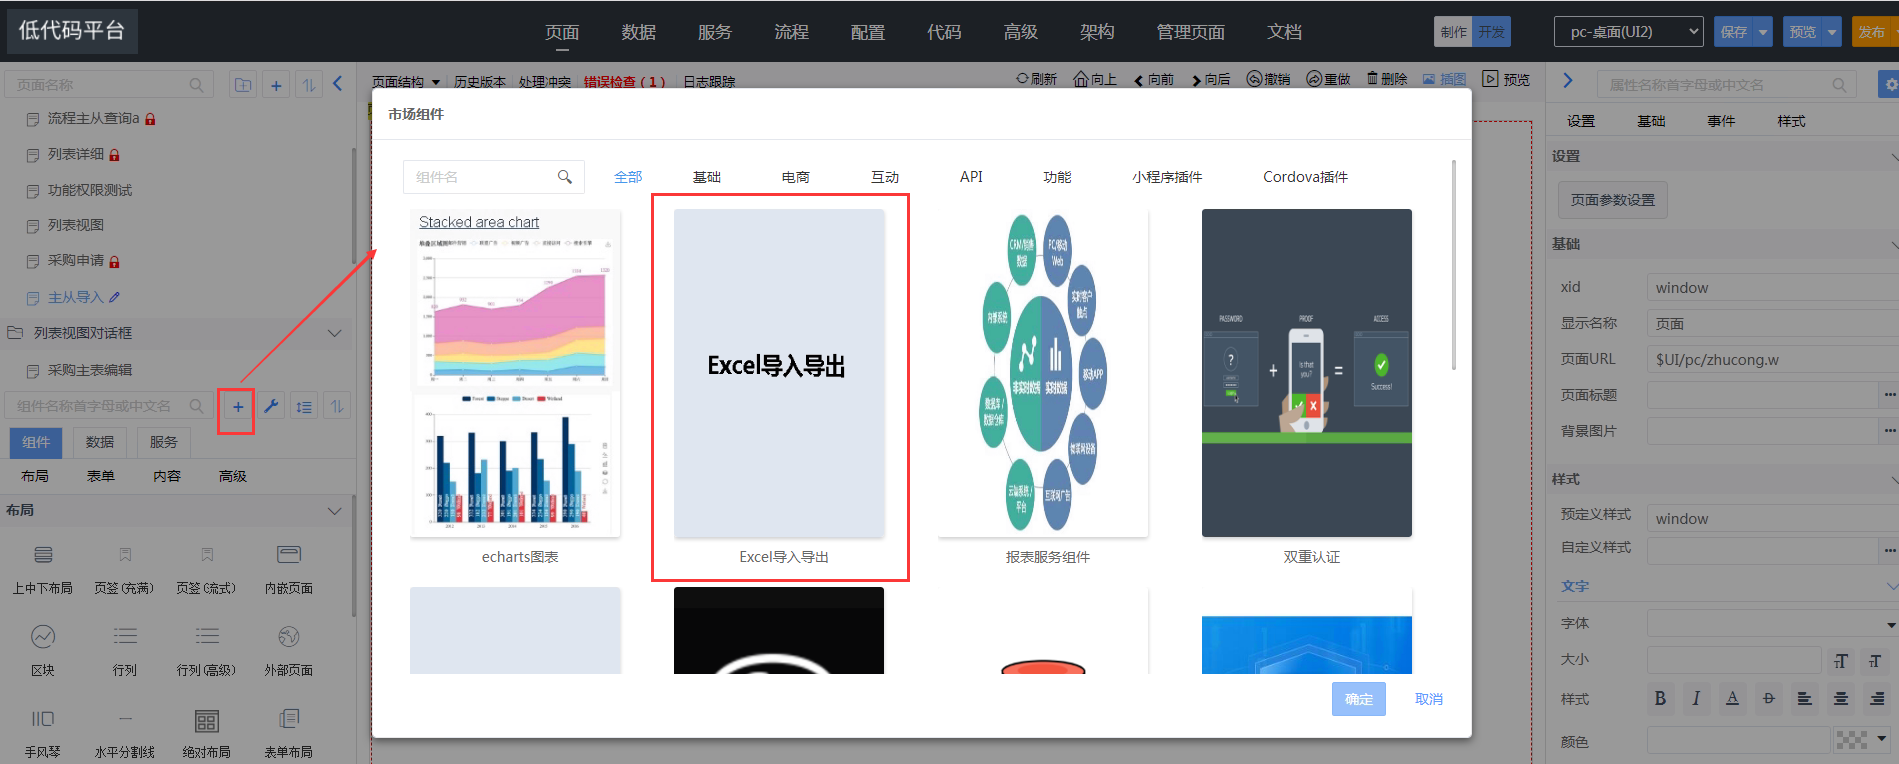Click ellipsis button next to 页面标题 field
The height and width of the screenshot is (764, 1899).
point(1888,395)
